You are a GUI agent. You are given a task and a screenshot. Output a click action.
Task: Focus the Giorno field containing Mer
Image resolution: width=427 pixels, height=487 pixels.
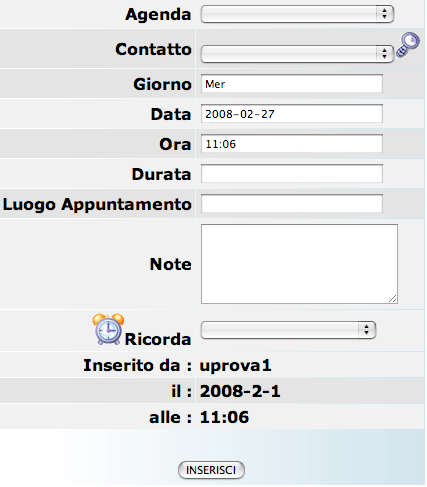tap(292, 84)
